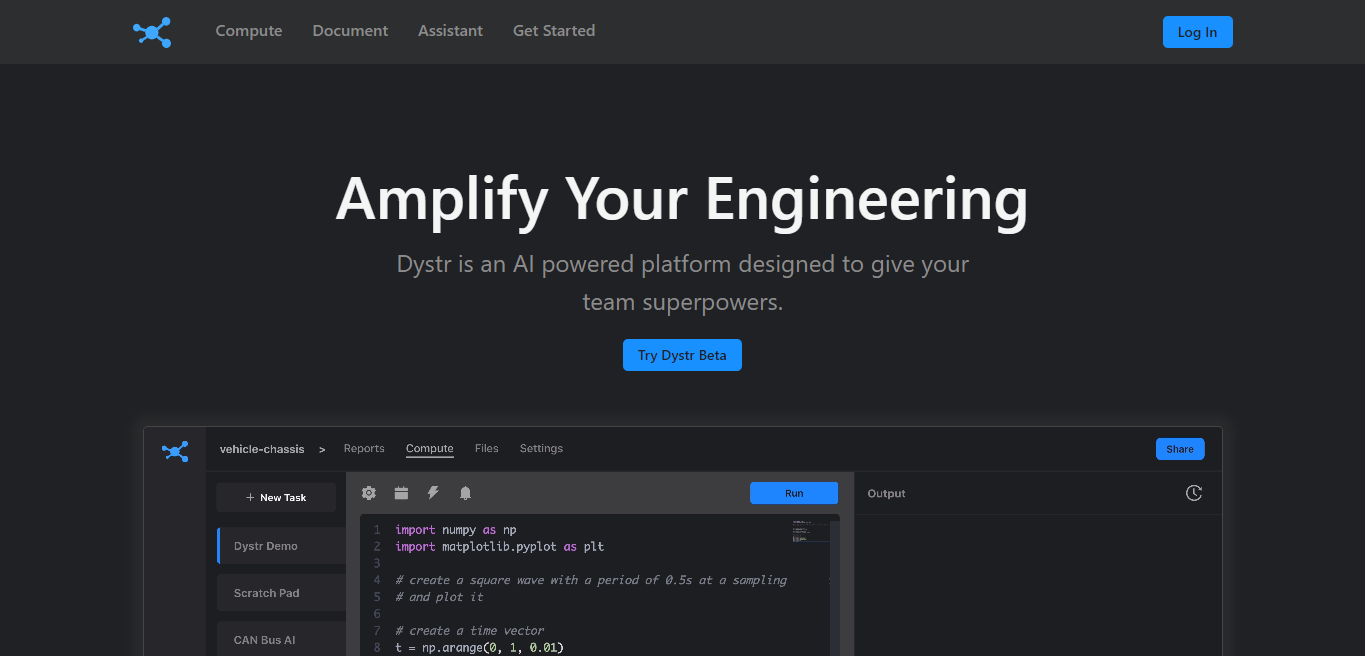This screenshot has height=656, width=1365.
Task: Click the breadcrumb '>' separator after vehicle-chassis
Action: (322, 450)
